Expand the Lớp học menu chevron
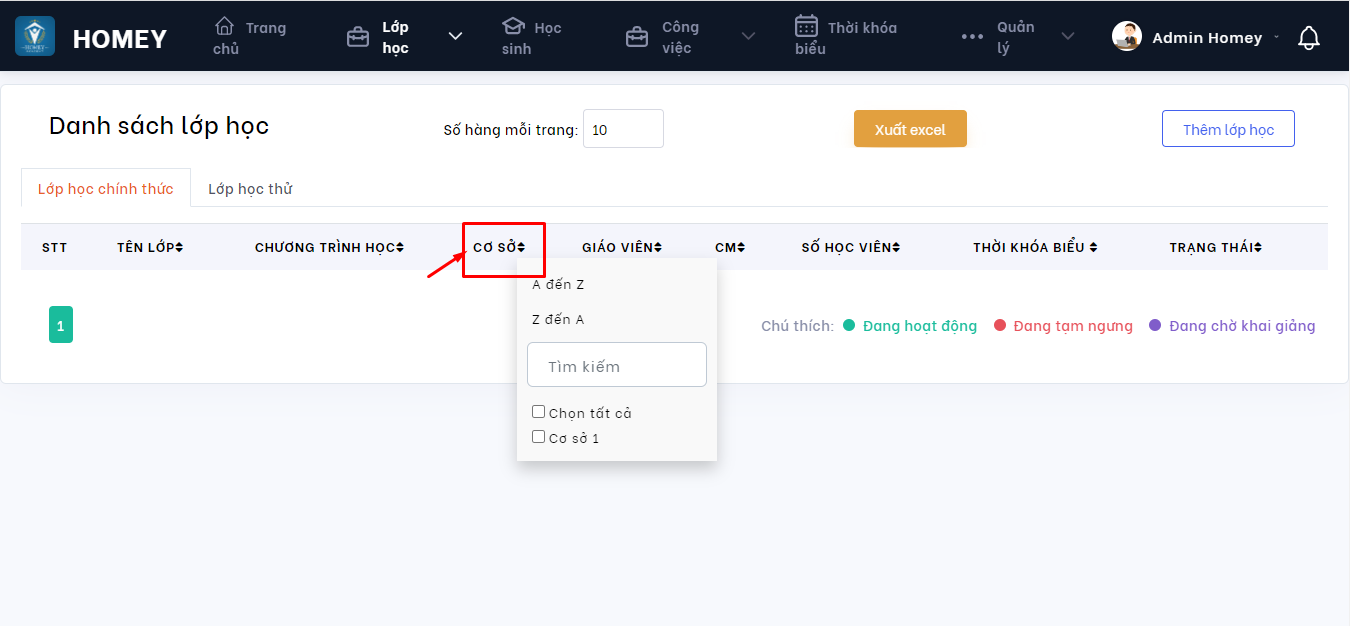 click(455, 37)
